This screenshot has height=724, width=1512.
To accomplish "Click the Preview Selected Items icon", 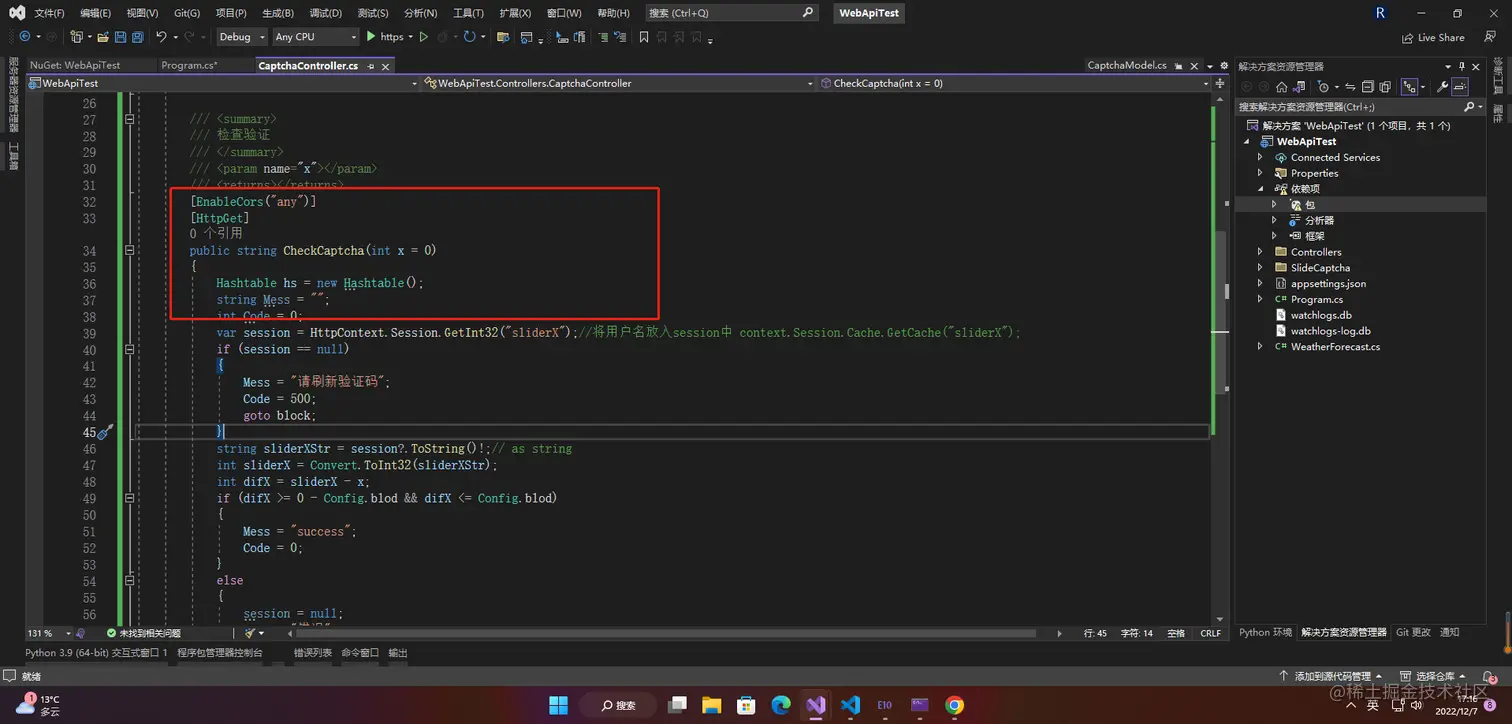I will click(x=1460, y=87).
